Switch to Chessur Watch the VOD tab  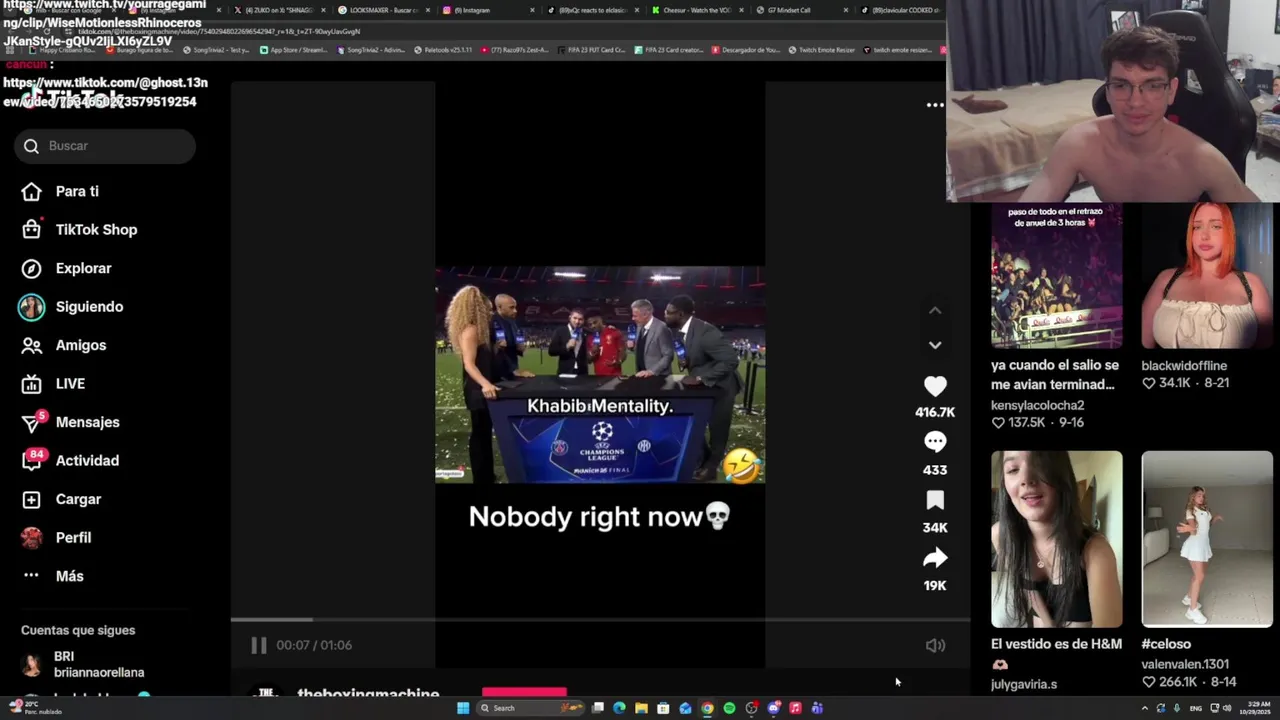(x=696, y=10)
